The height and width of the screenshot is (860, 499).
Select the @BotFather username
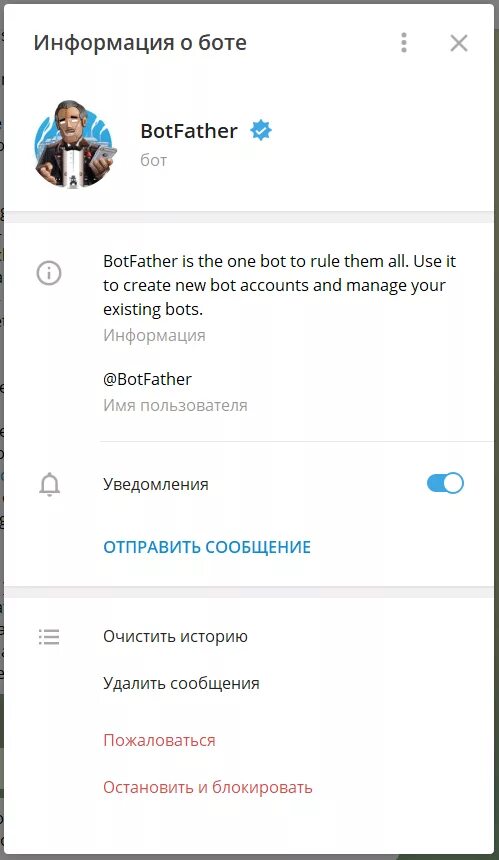click(x=148, y=379)
